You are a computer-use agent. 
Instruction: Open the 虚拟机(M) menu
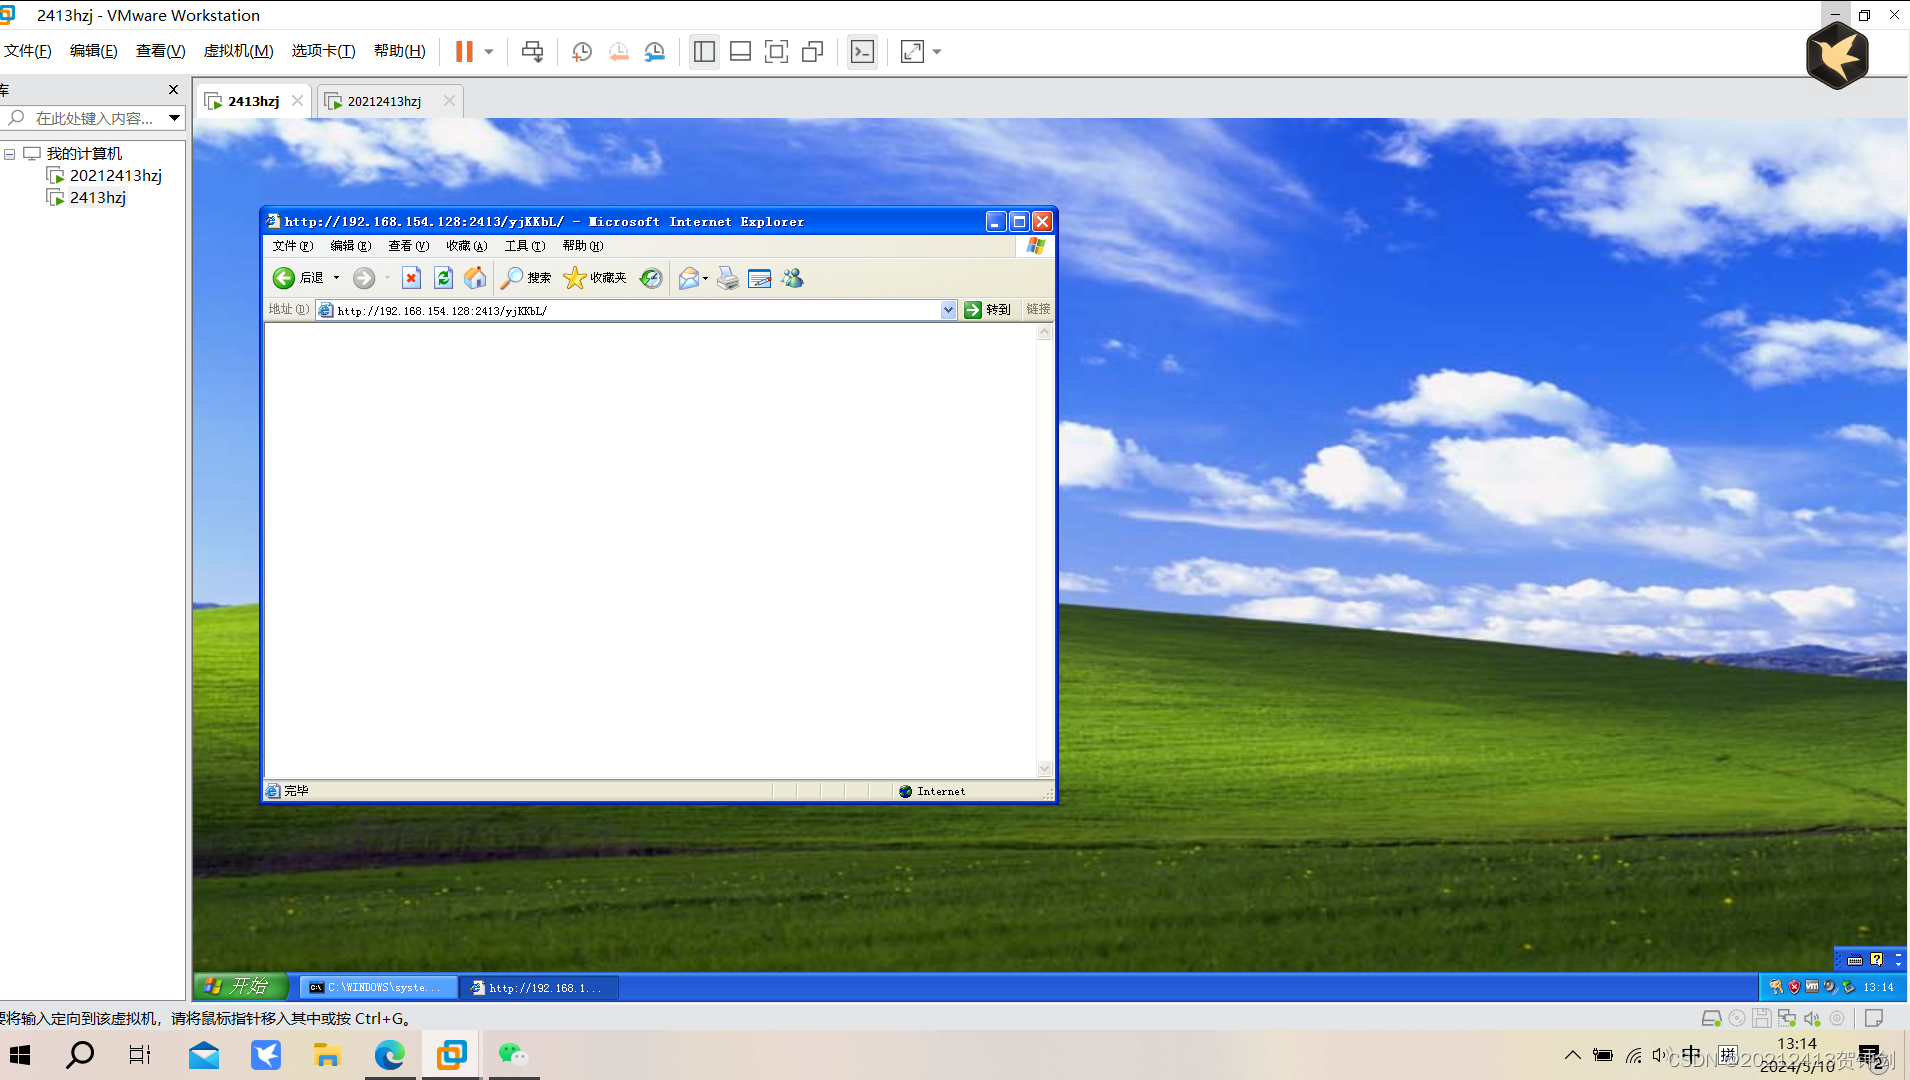point(238,51)
